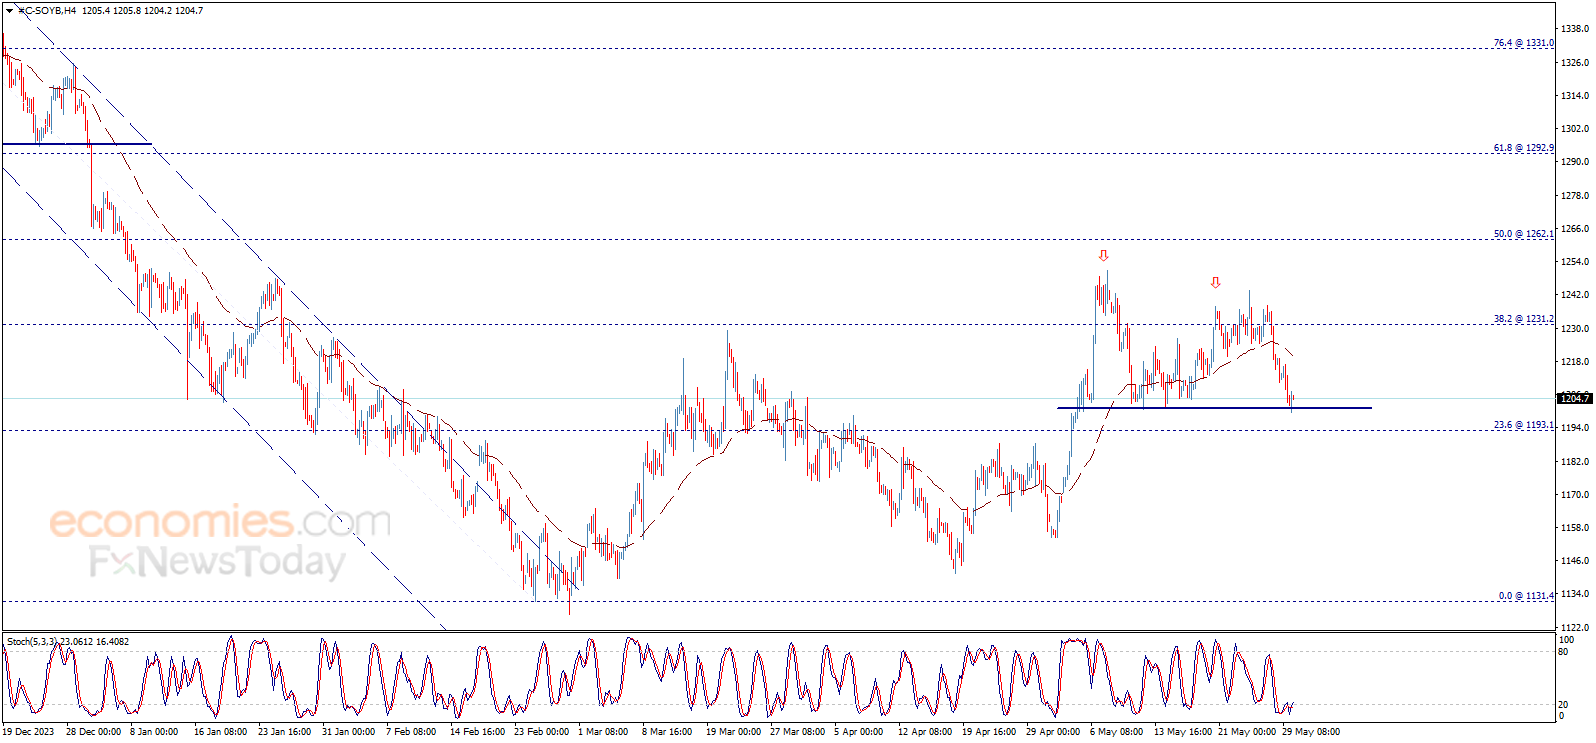This screenshot has height=743, width=1596.
Task: Click the 8 Mar 16:00 date label
Action: click(667, 732)
